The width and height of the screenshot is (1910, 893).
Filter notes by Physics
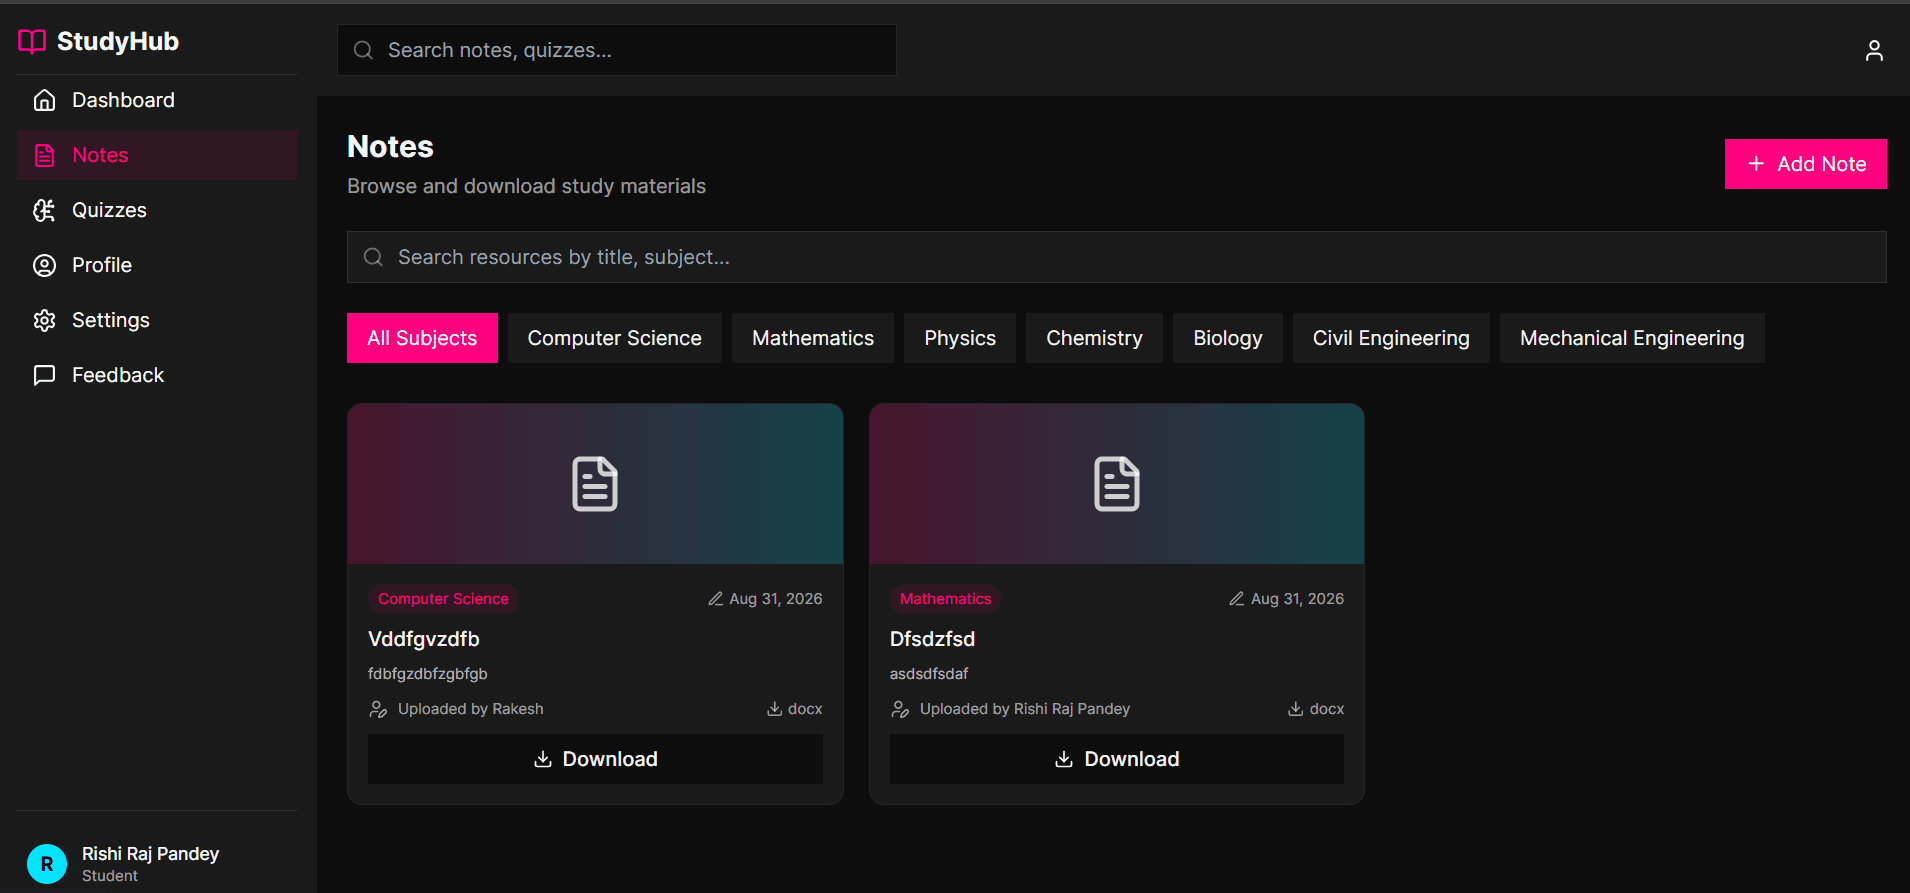(x=960, y=338)
